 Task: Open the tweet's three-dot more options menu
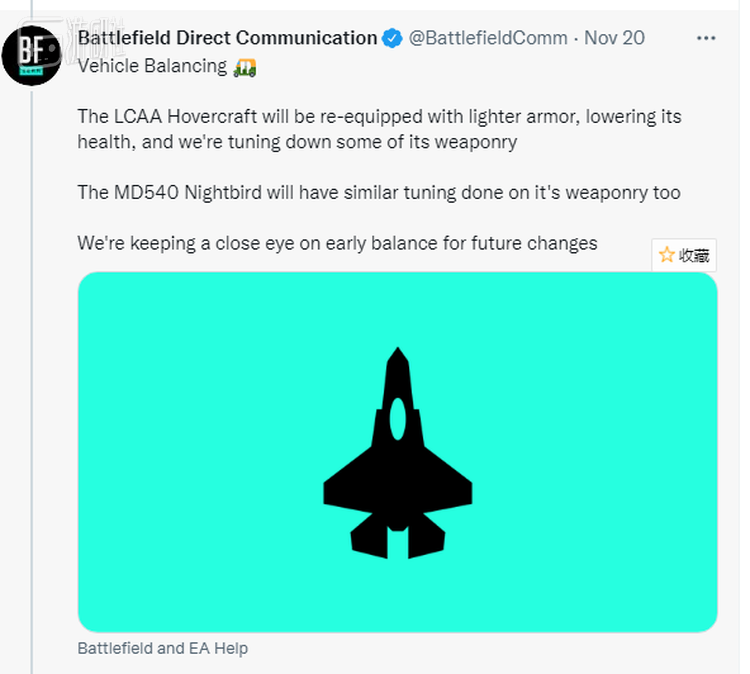(706, 39)
